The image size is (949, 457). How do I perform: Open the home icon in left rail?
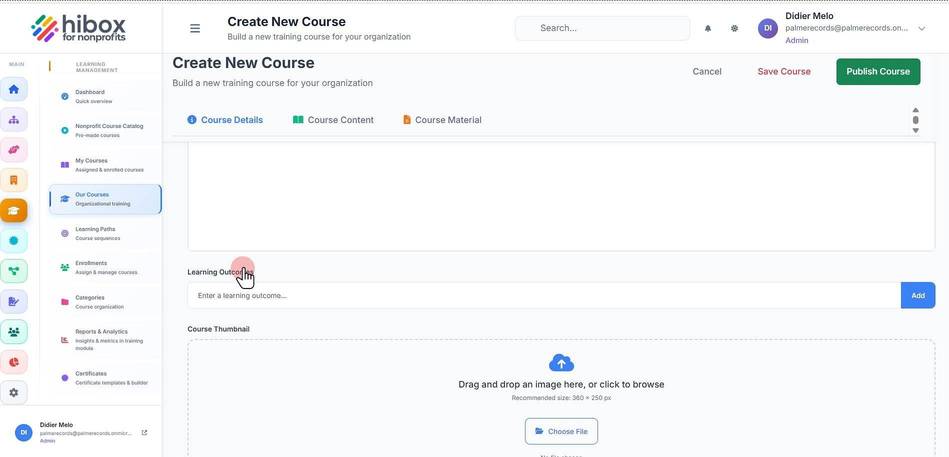click(13, 90)
